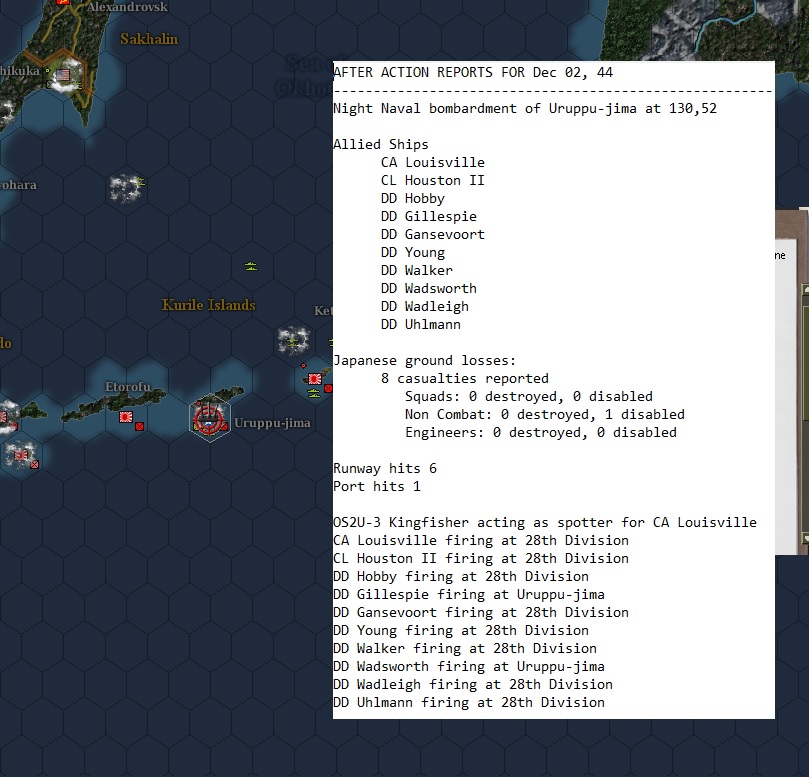Click the 'Kurile Islands' map label

point(208,305)
